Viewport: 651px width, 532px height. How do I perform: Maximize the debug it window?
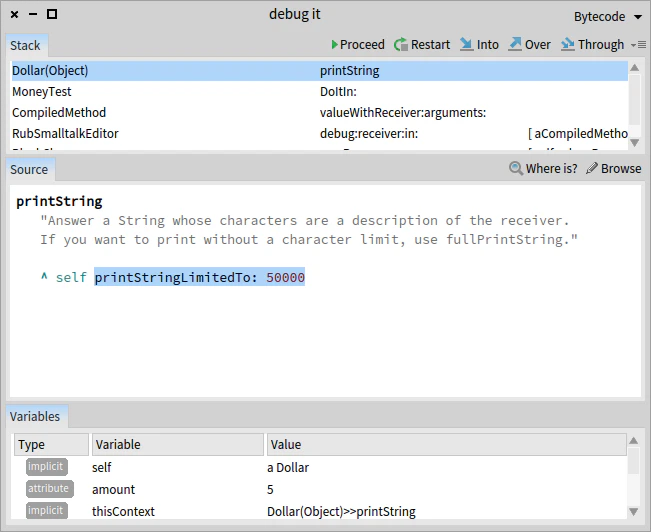pos(52,15)
